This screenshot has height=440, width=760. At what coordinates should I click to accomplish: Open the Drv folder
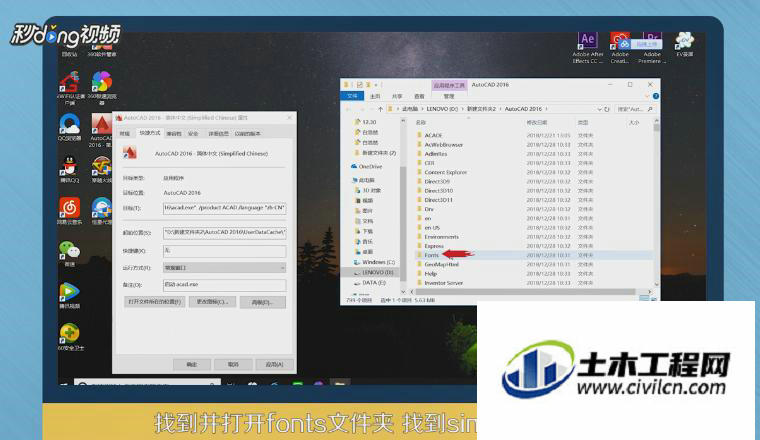click(x=429, y=209)
